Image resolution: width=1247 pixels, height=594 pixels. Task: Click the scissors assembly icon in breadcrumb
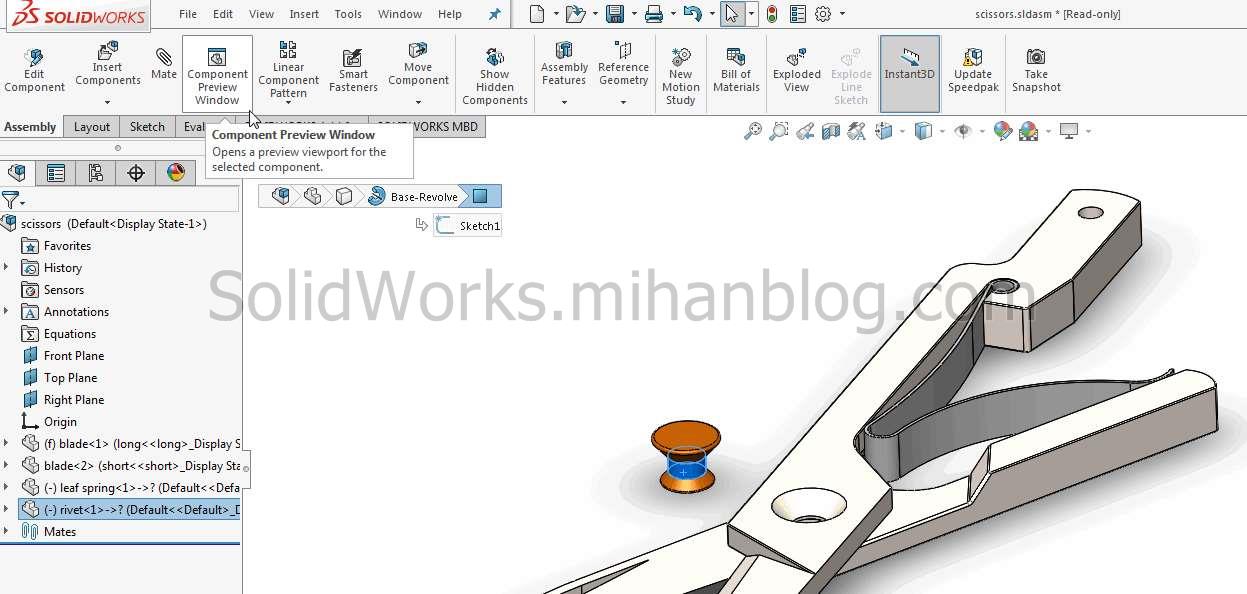(x=281, y=197)
